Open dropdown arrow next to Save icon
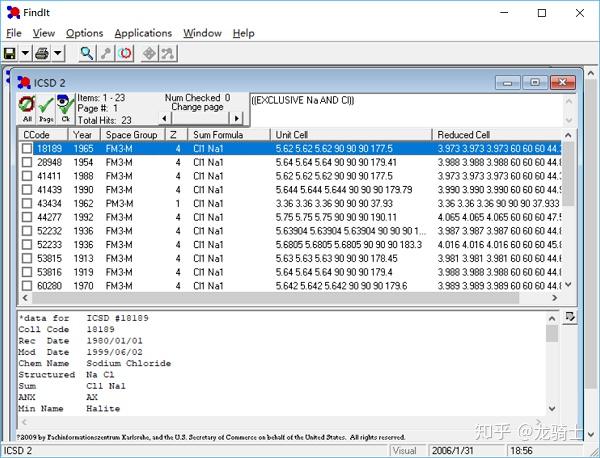The height and width of the screenshot is (458, 600). click(x=25, y=53)
